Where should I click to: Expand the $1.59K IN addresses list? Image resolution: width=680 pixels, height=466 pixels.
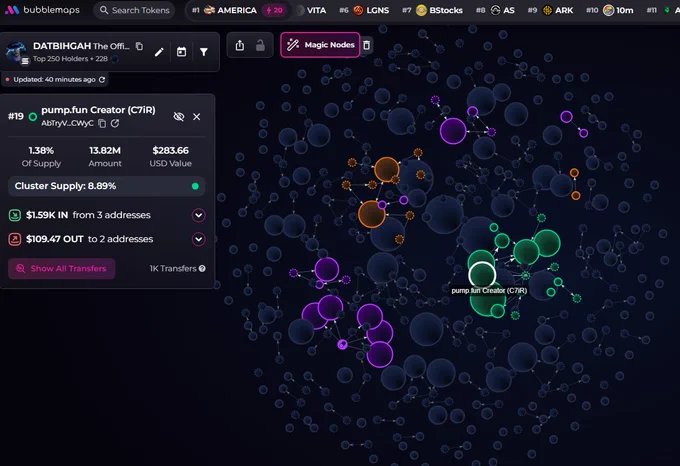pos(199,215)
